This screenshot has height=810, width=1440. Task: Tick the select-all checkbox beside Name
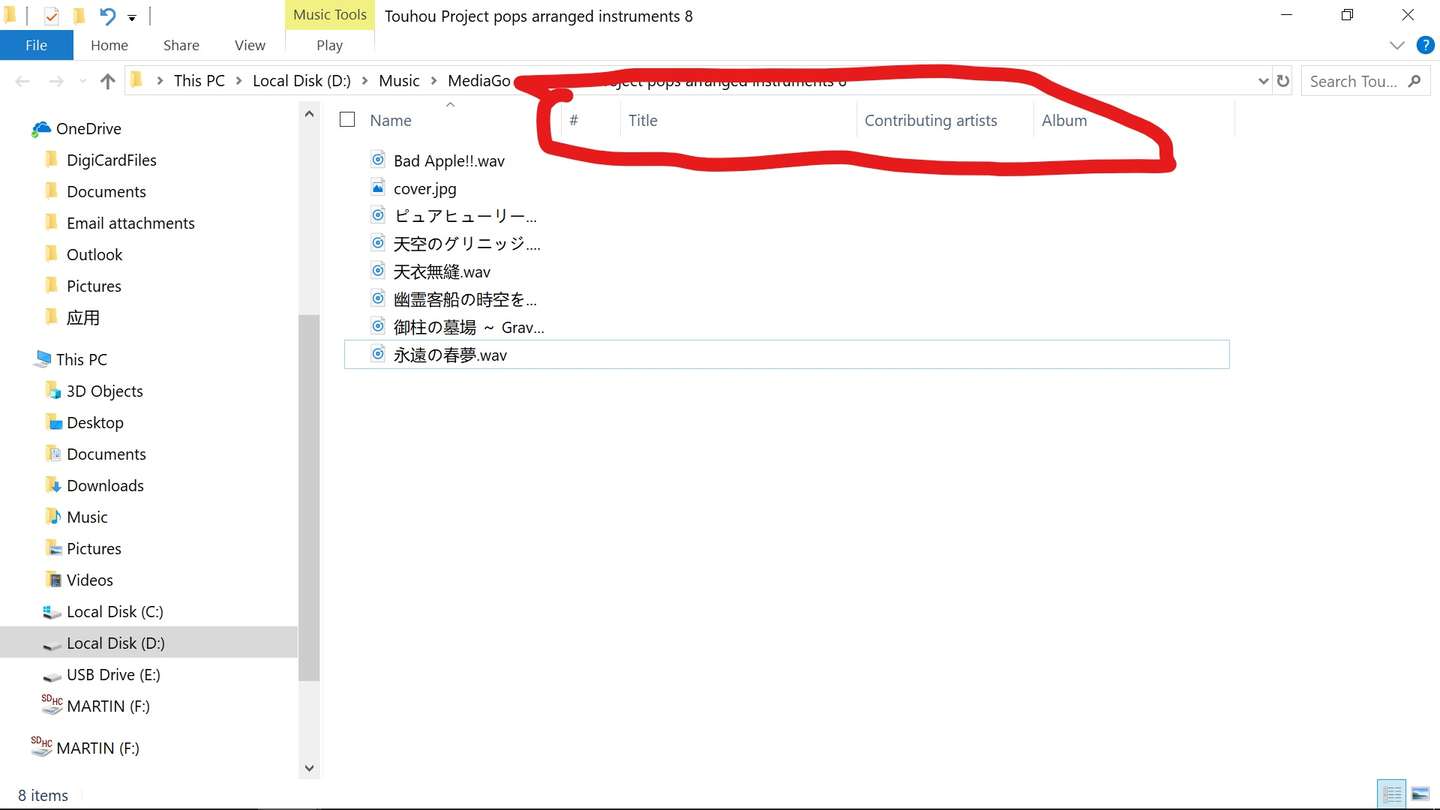[x=347, y=120]
